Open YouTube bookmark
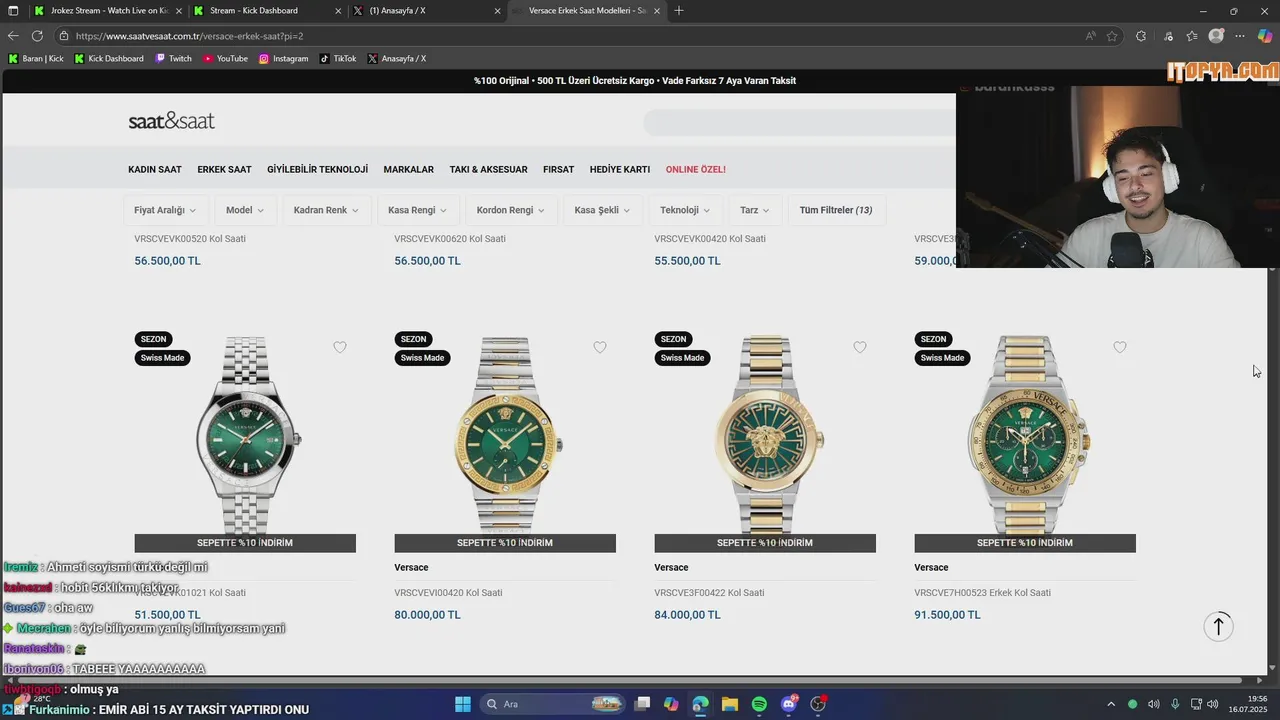The height and width of the screenshot is (720, 1280). coord(225,58)
